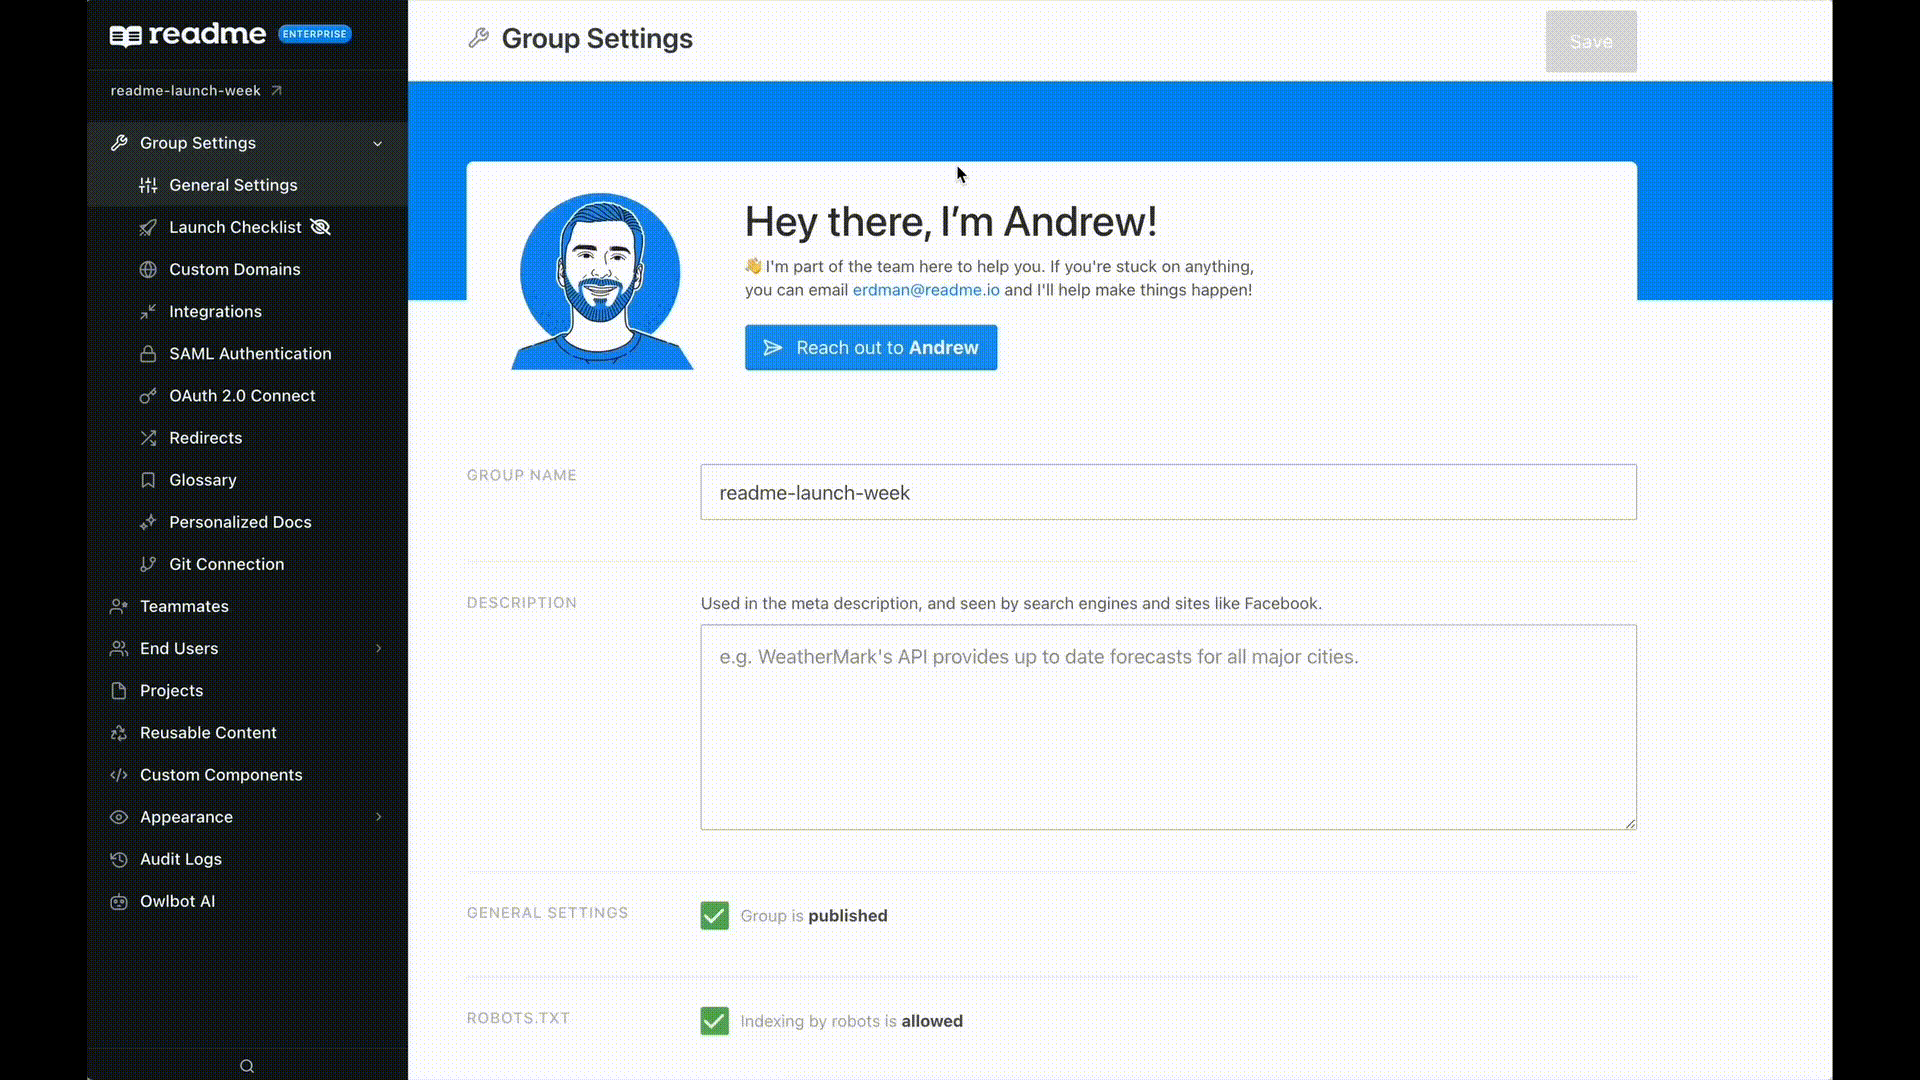This screenshot has height=1080, width=1920.
Task: Click the End Users people icon
Action: pyautogui.click(x=119, y=648)
